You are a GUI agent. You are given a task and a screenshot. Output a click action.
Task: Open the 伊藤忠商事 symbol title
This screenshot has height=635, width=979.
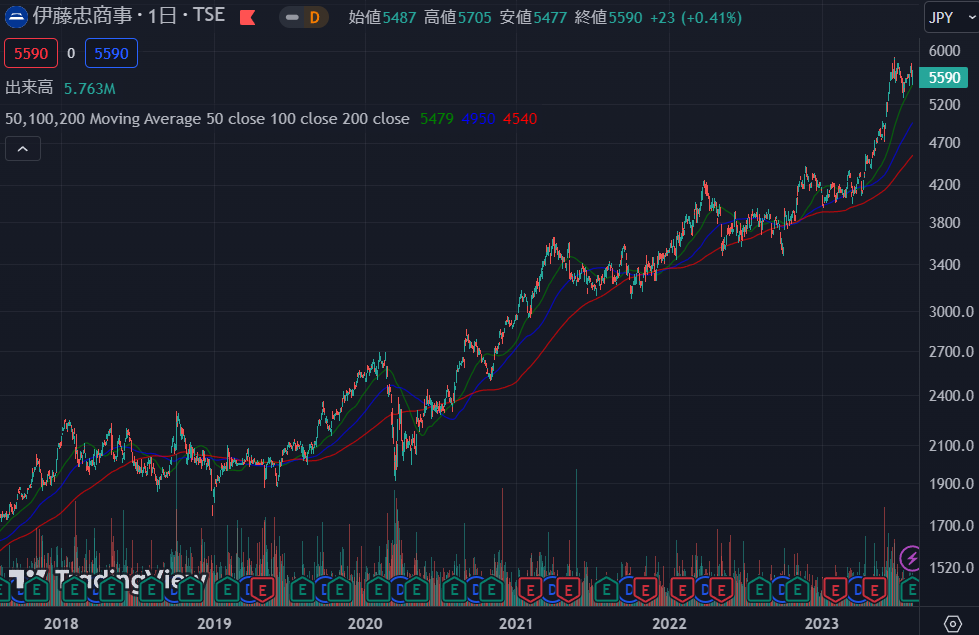(129, 16)
